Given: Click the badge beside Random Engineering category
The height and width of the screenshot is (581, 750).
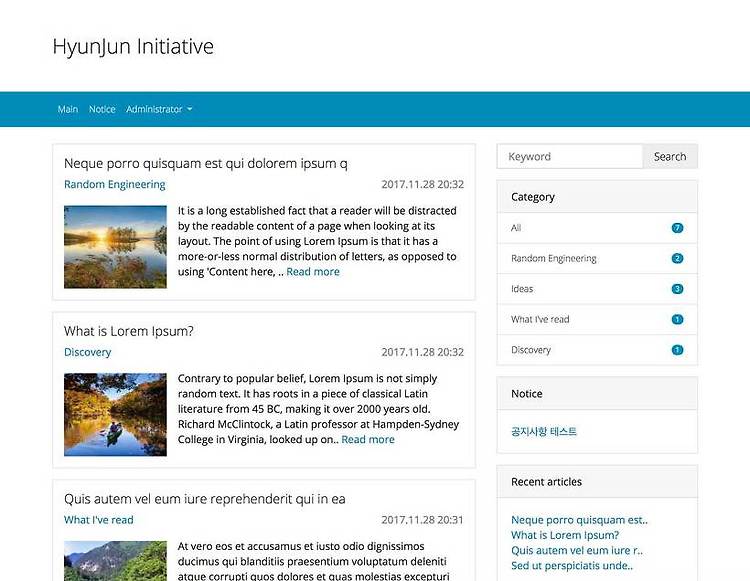Looking at the screenshot, I should [x=677, y=259].
